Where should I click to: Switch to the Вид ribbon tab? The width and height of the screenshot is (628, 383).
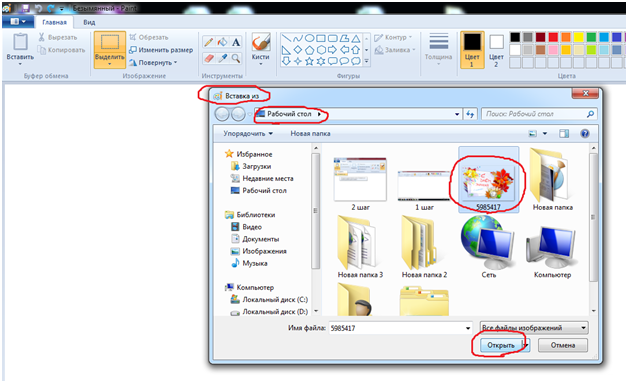89,22
